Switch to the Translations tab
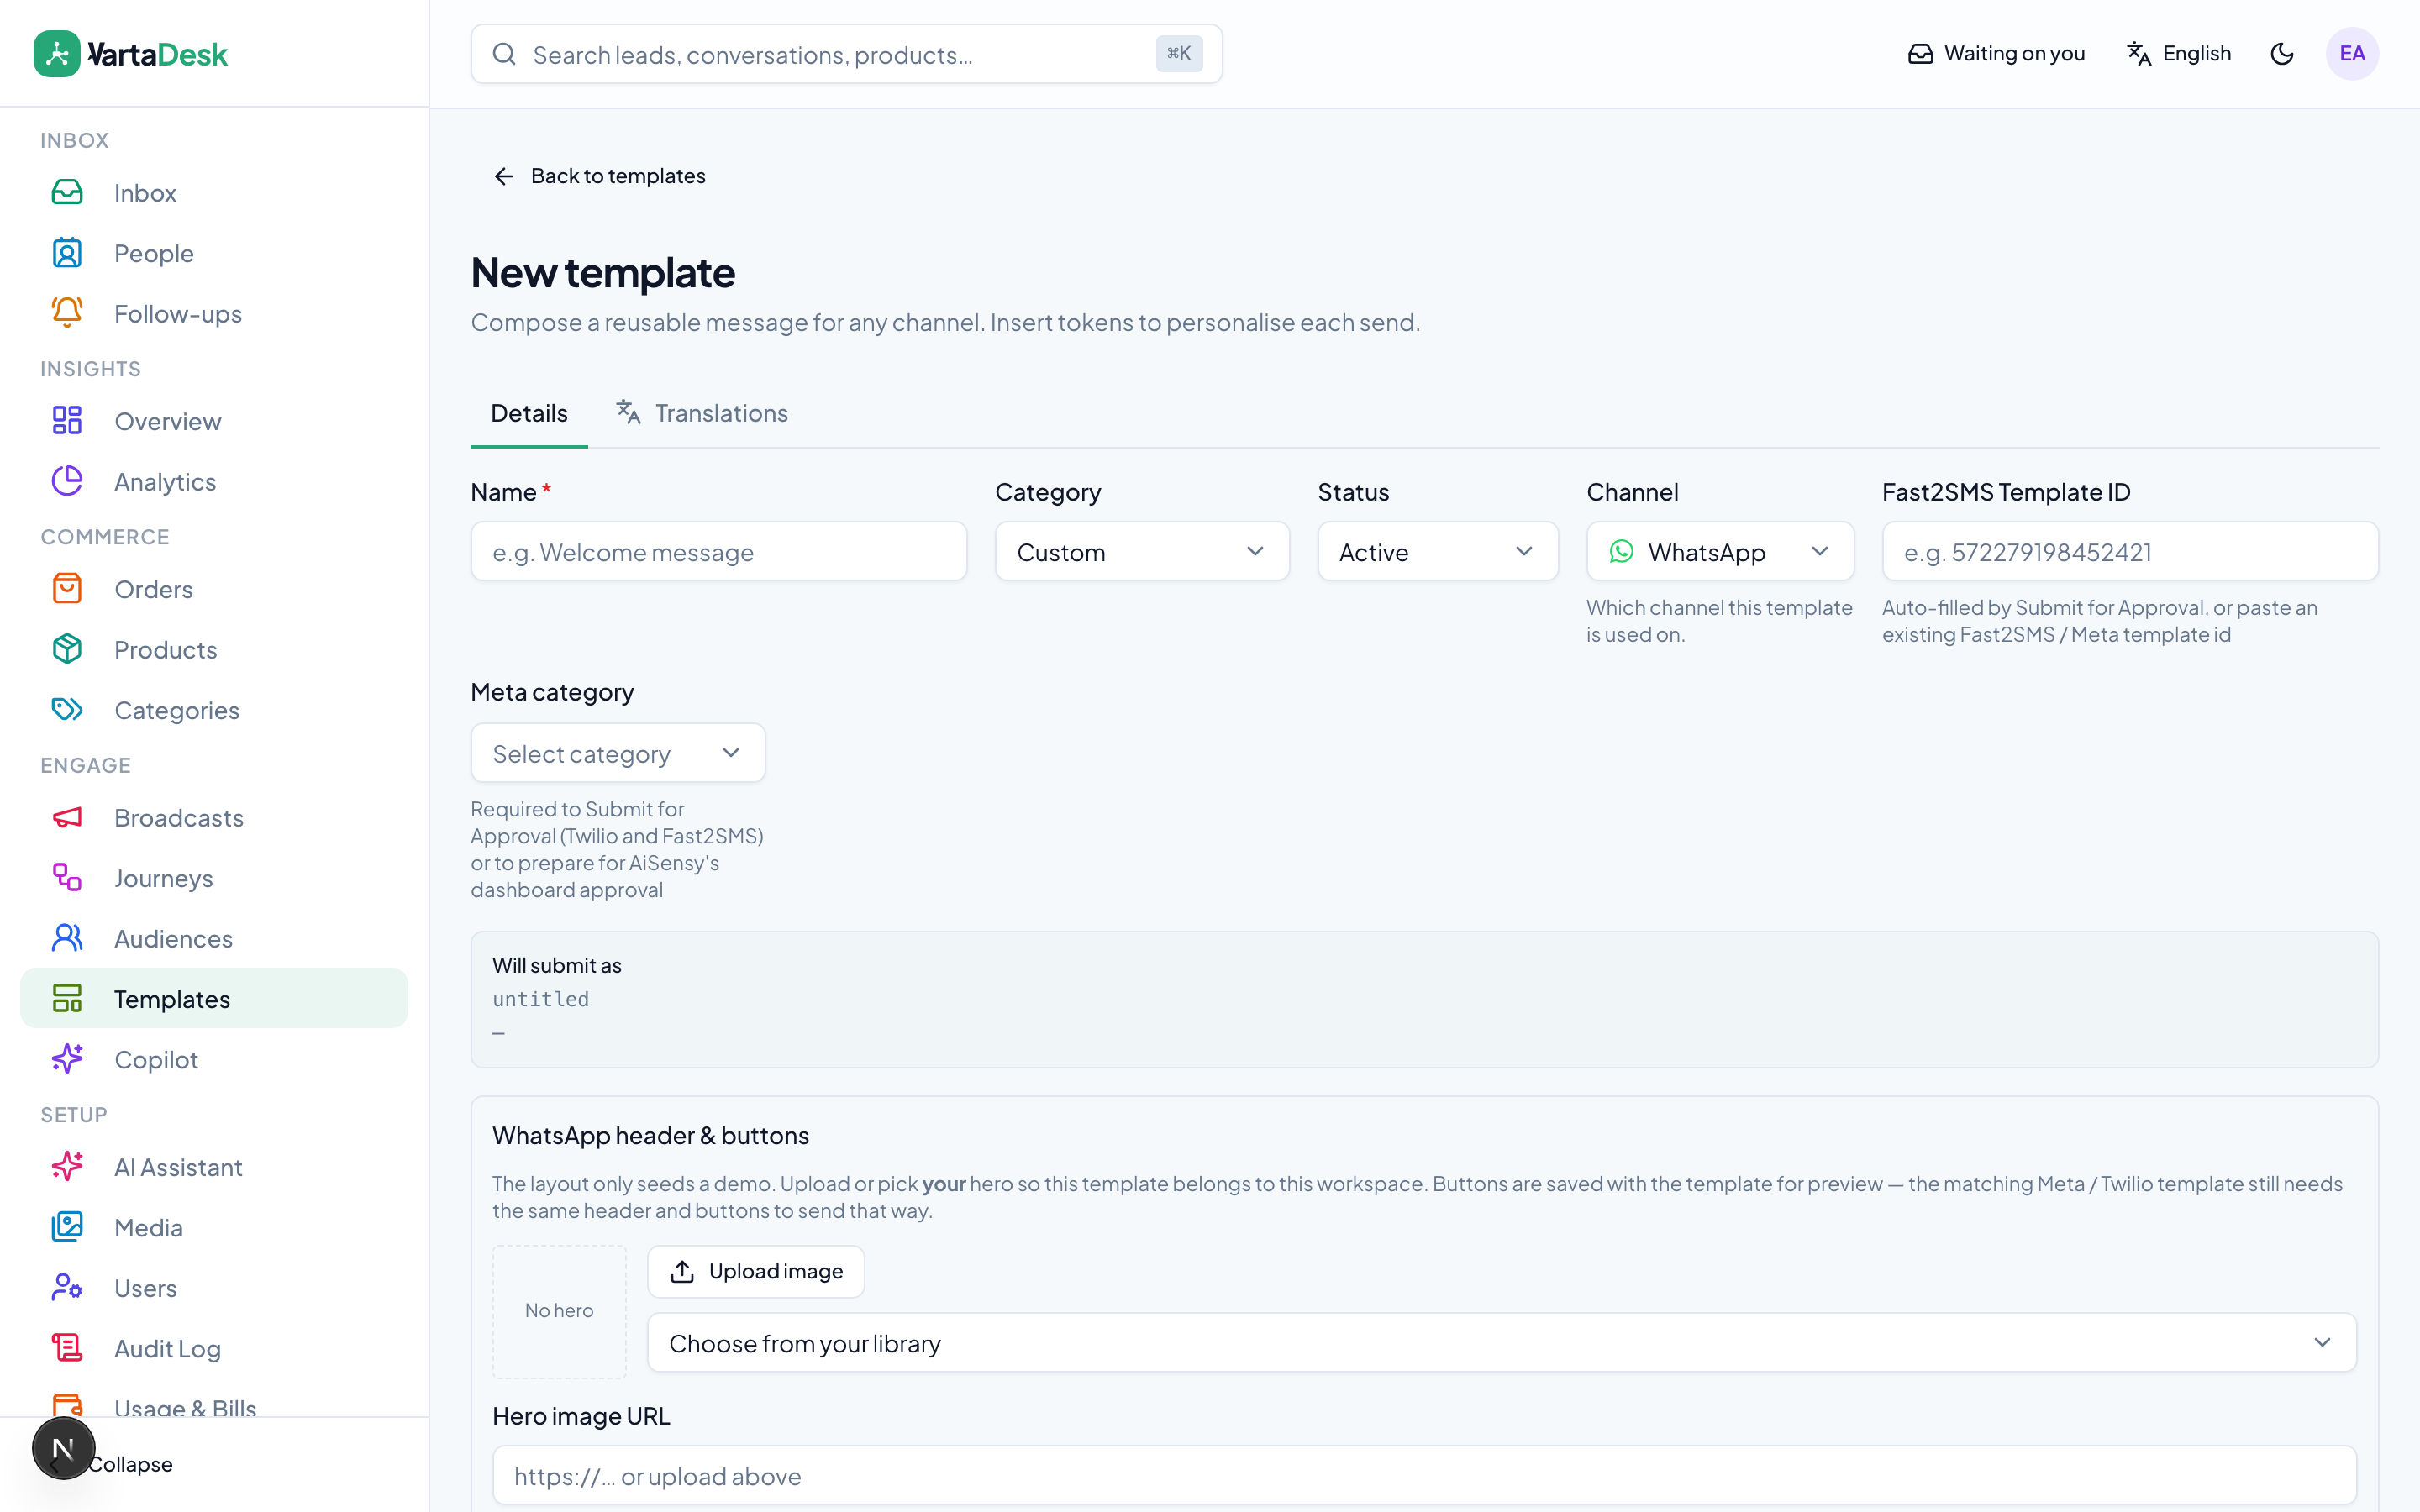The width and height of the screenshot is (2420, 1512). (702, 413)
